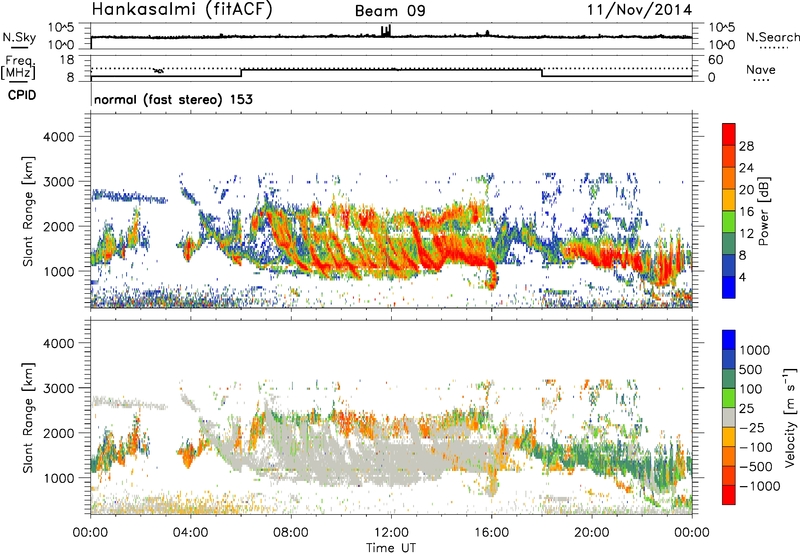Click the N.Search legend label
The height and width of the screenshot is (554, 800).
coord(772,37)
